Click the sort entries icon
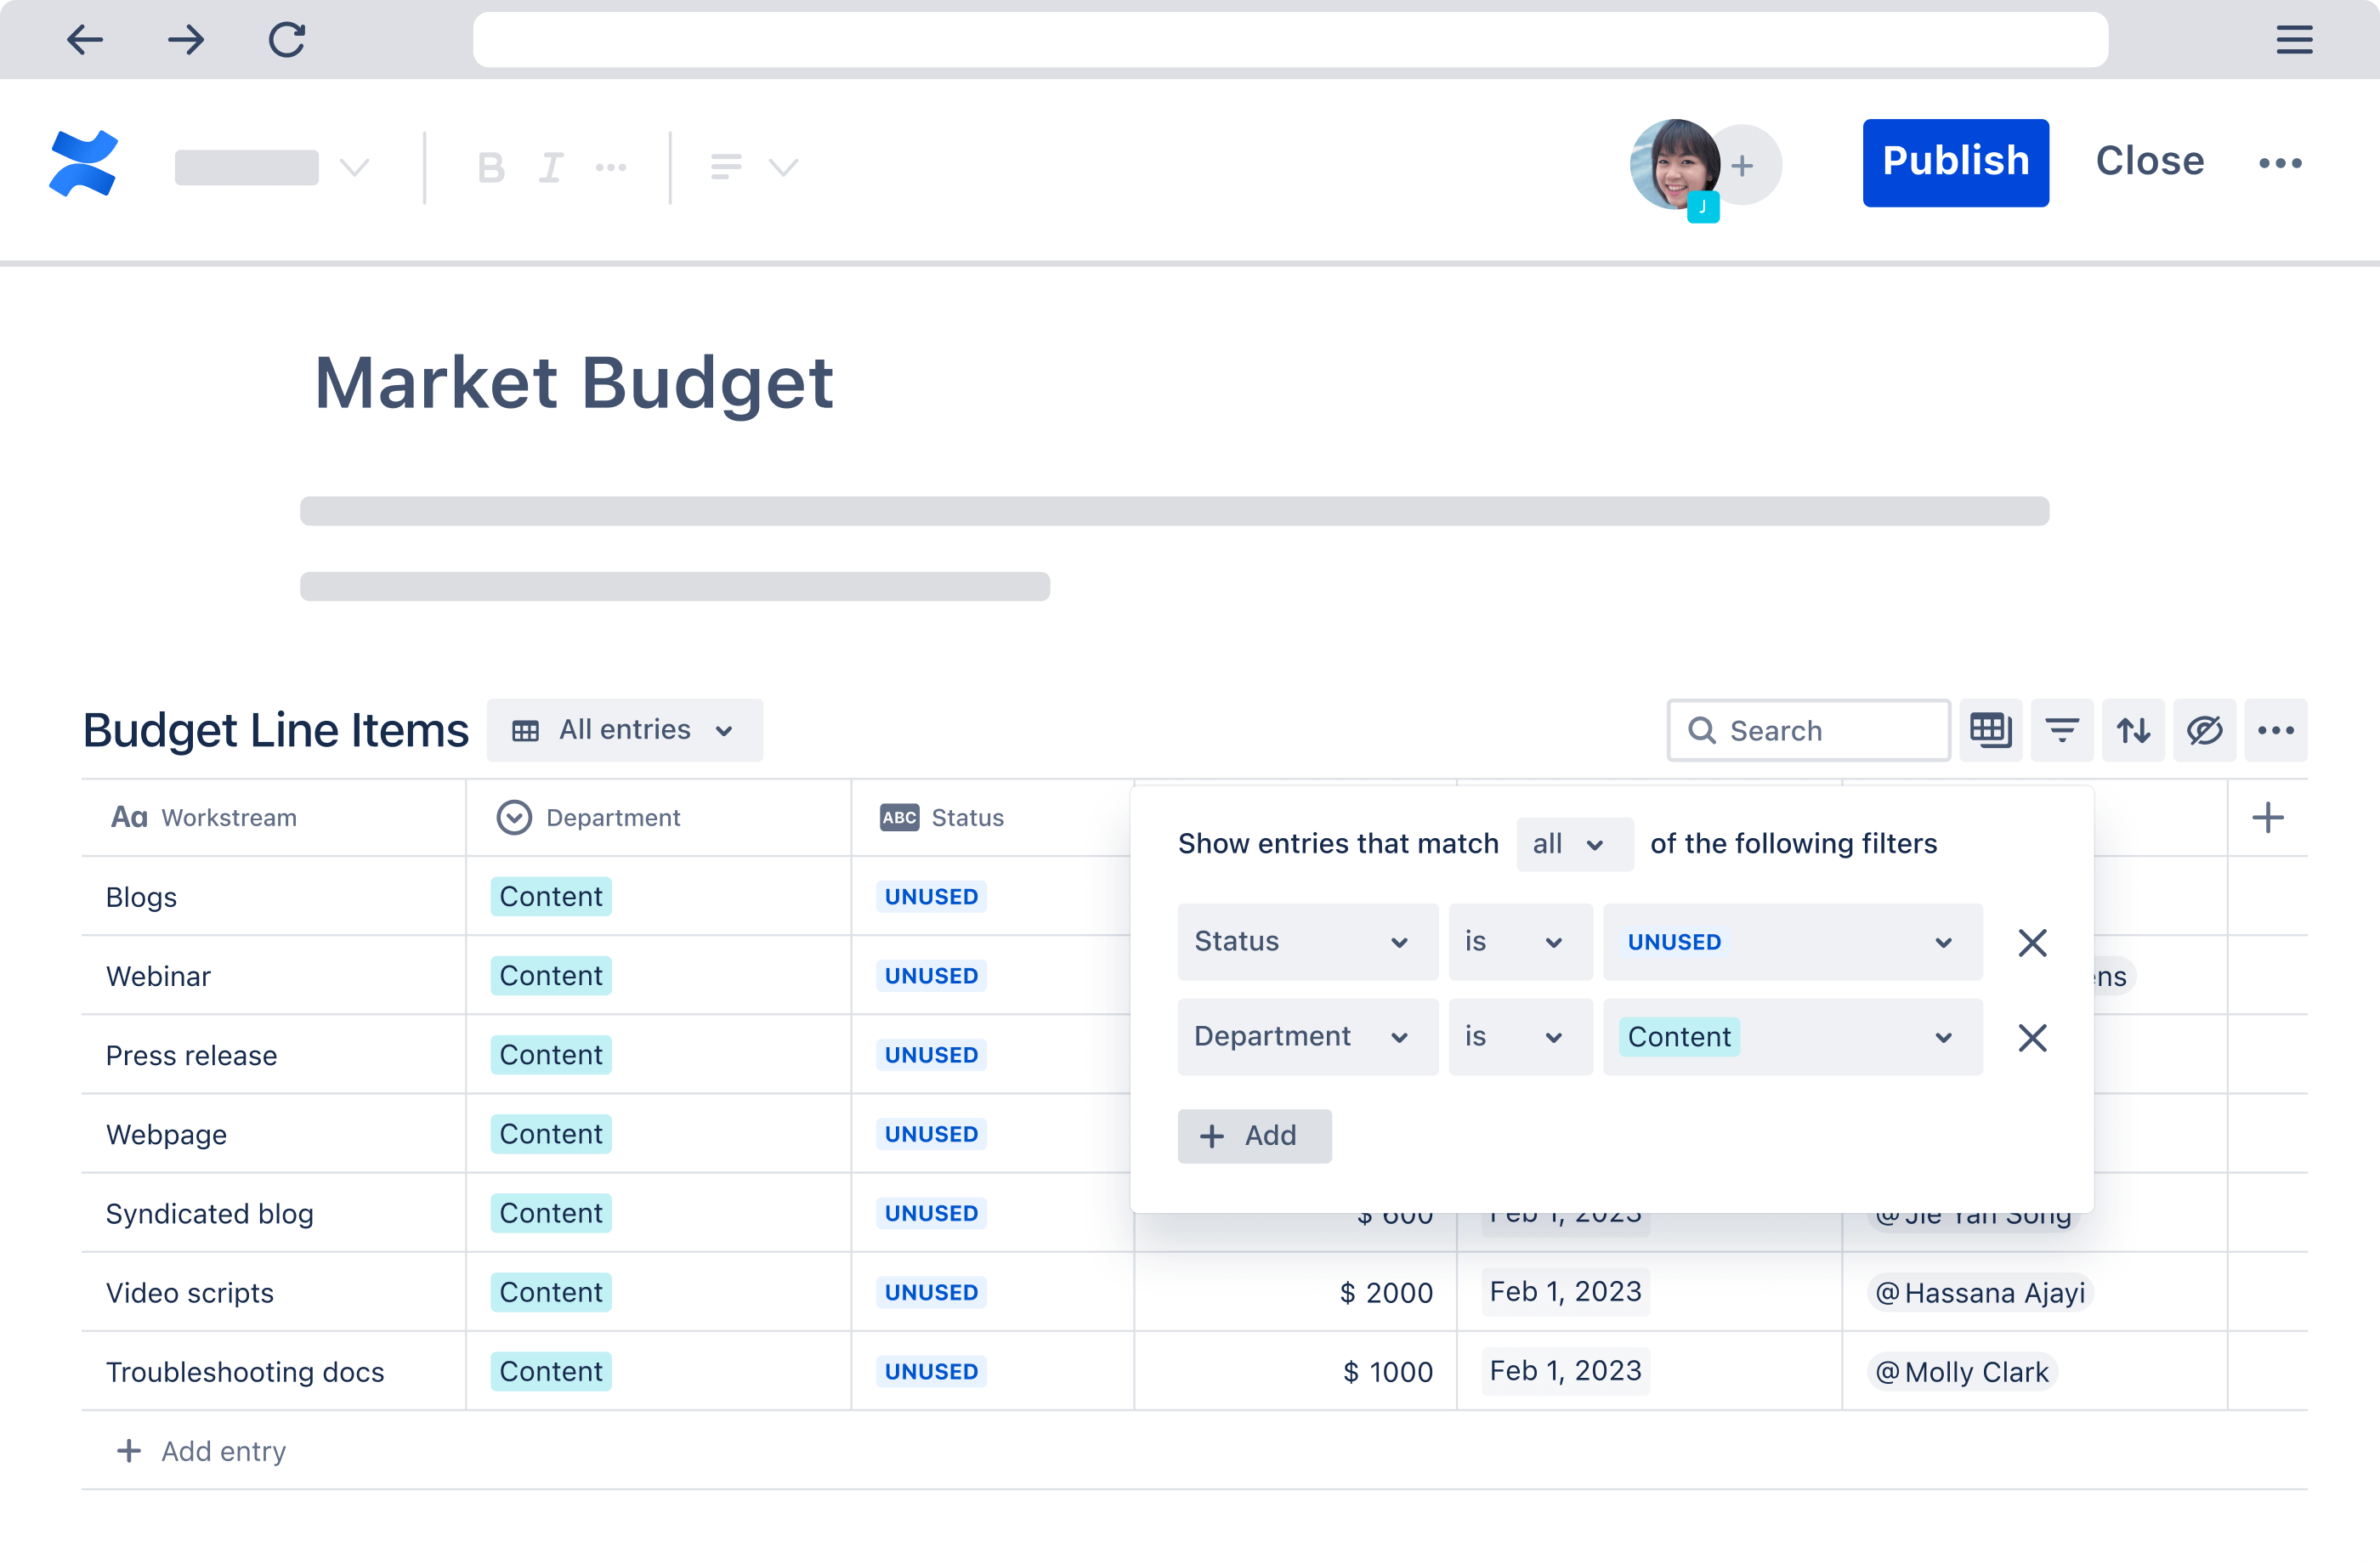The image size is (2380, 1564). (x=2133, y=730)
